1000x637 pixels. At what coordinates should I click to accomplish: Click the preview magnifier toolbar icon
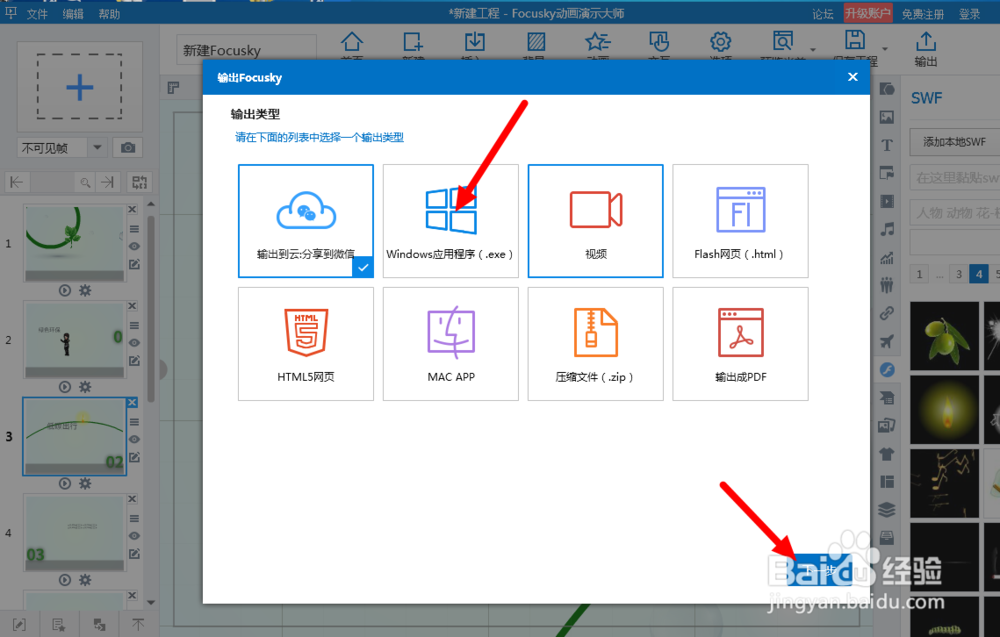(783, 42)
